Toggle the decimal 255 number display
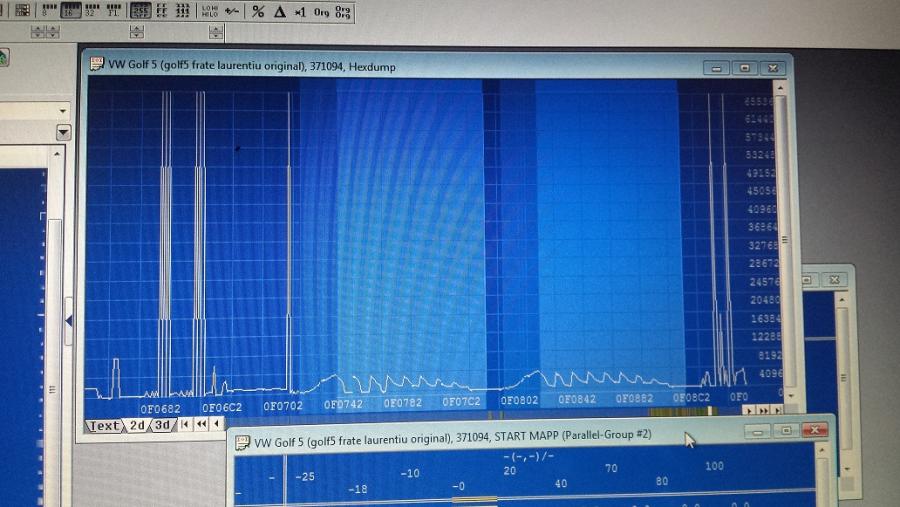 click(141, 11)
